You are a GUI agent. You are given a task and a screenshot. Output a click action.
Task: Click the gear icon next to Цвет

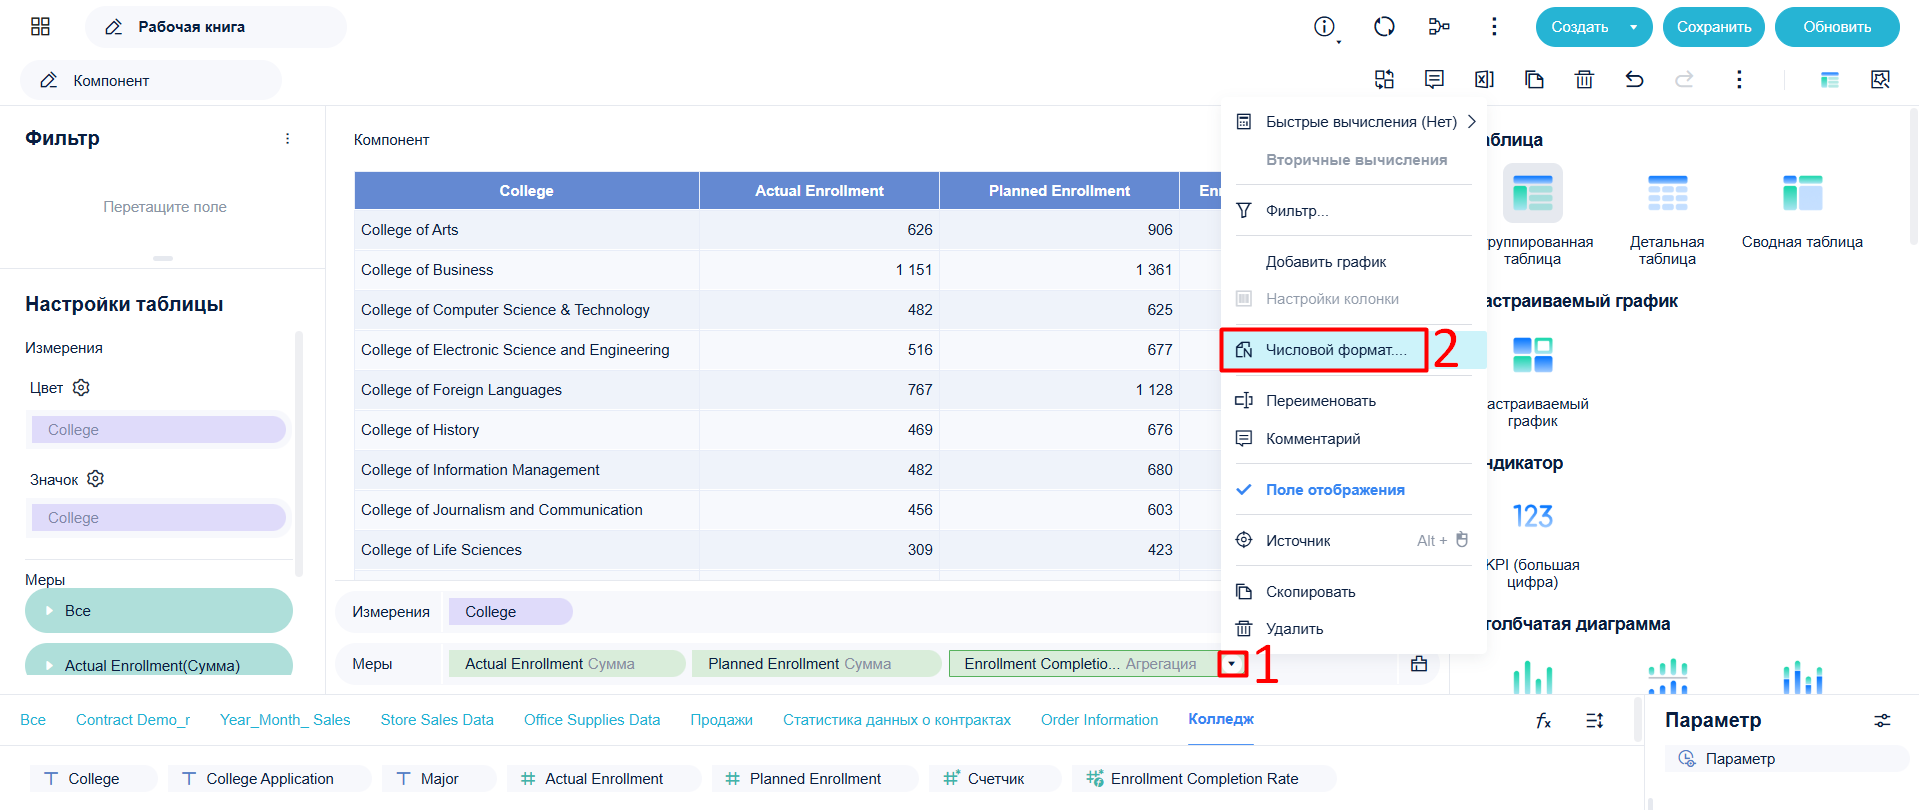[82, 387]
